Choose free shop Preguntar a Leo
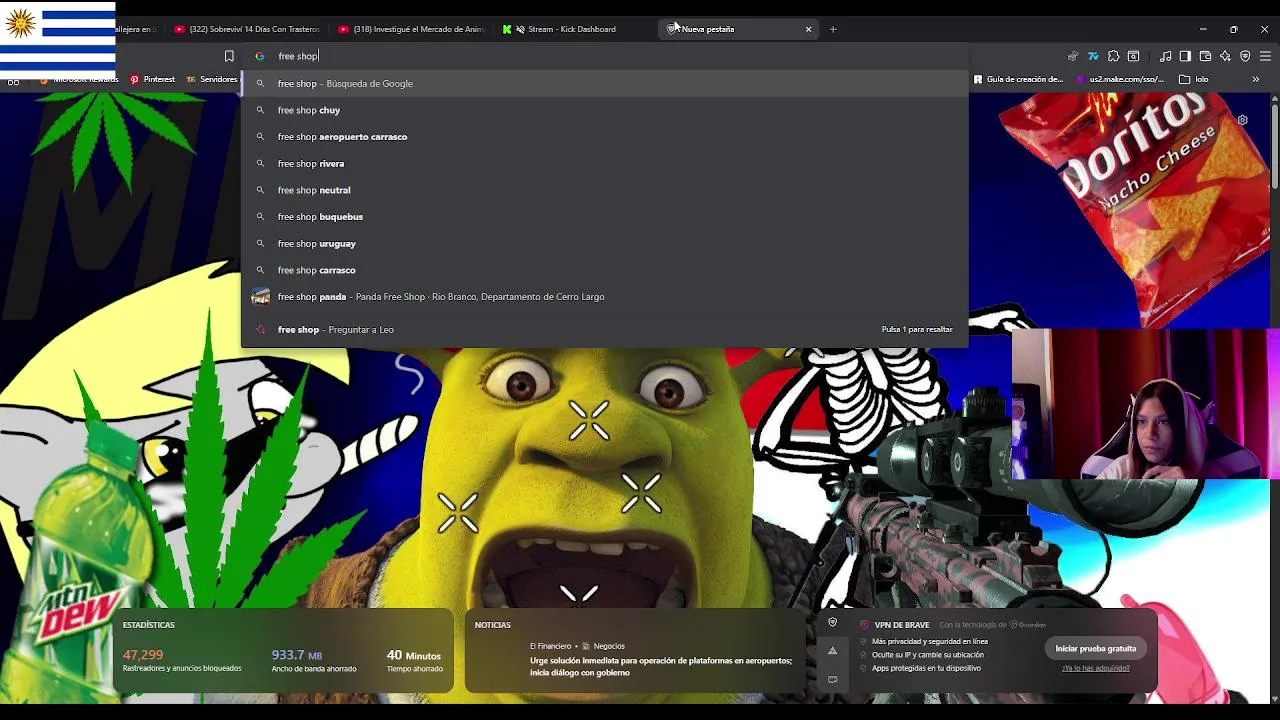This screenshot has height=720, width=1280. tap(604, 329)
